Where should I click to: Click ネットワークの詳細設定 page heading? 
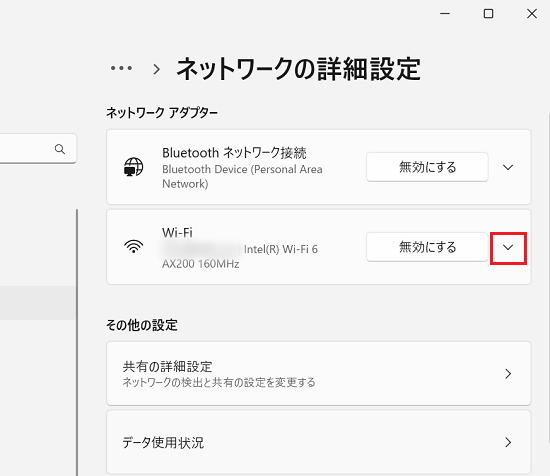coord(299,69)
